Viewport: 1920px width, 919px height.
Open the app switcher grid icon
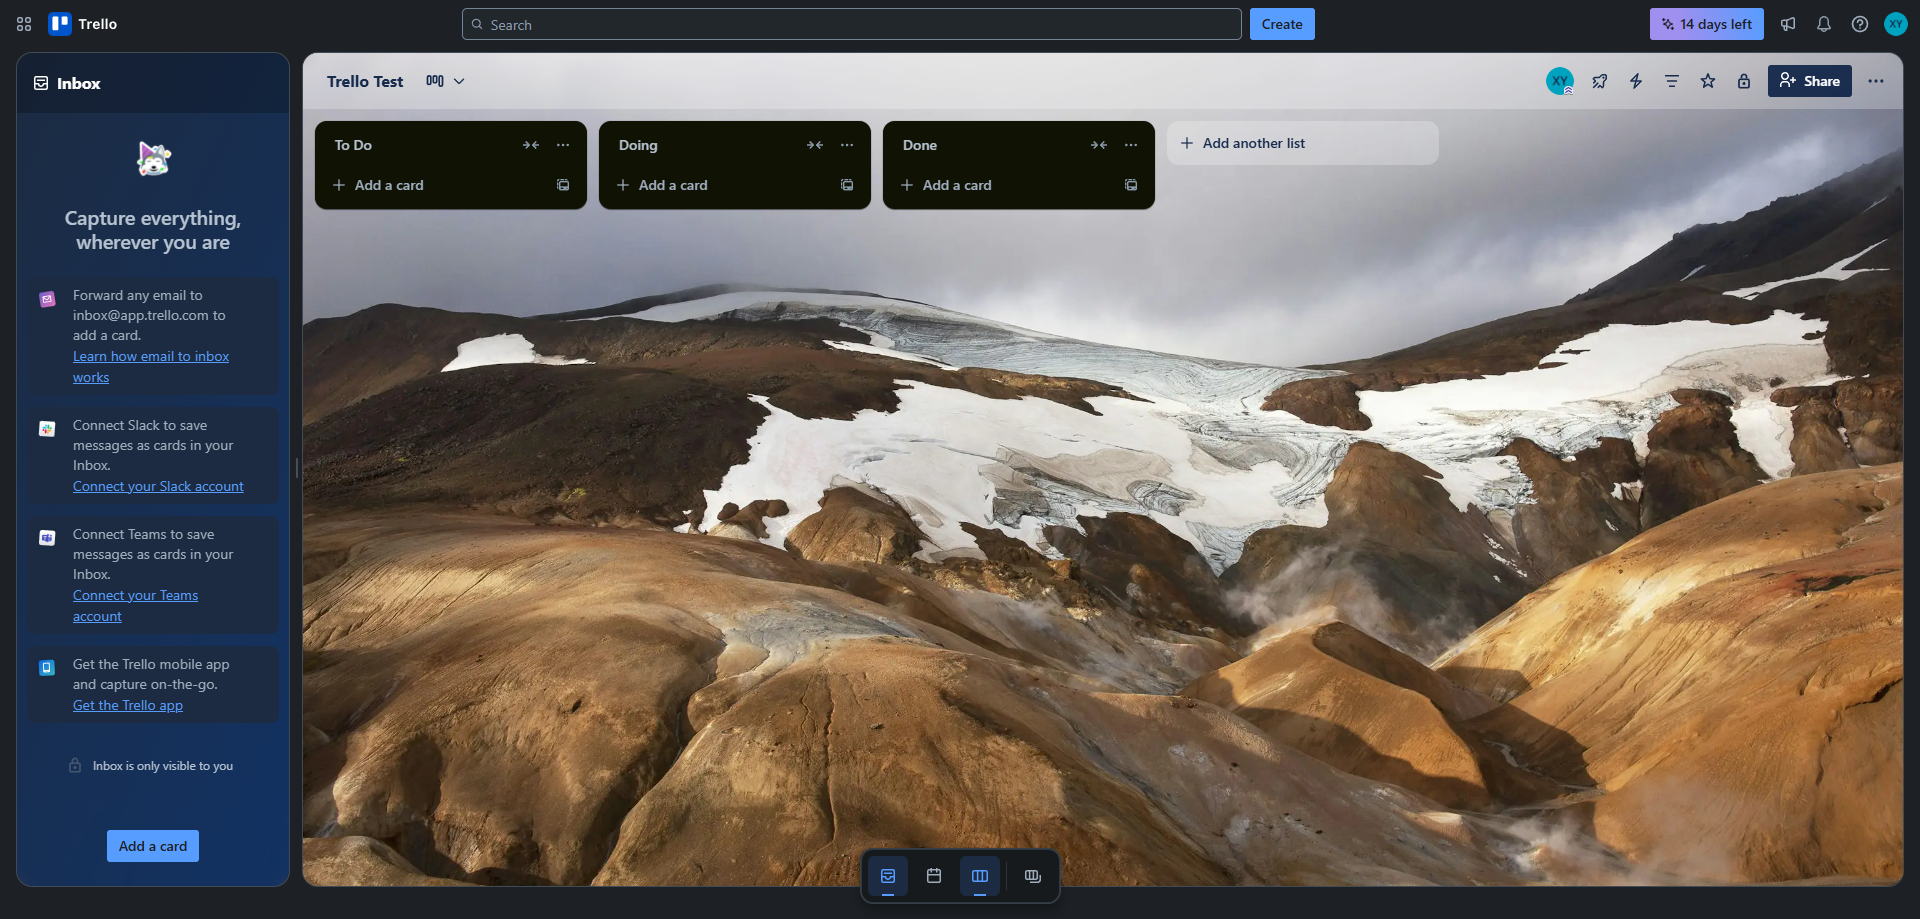[x=24, y=24]
